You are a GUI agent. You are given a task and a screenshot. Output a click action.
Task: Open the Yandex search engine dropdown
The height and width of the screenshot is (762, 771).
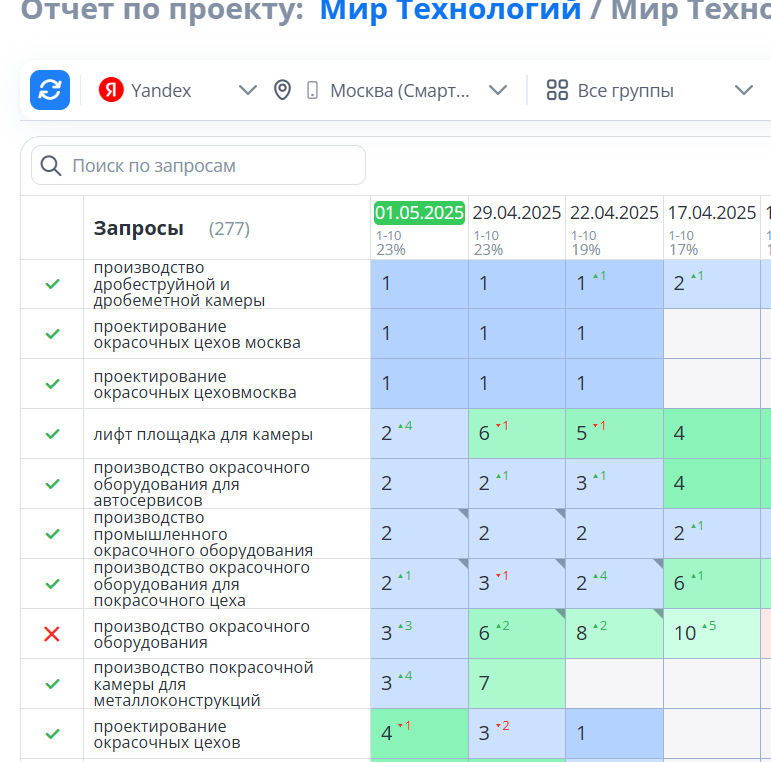[x=248, y=90]
